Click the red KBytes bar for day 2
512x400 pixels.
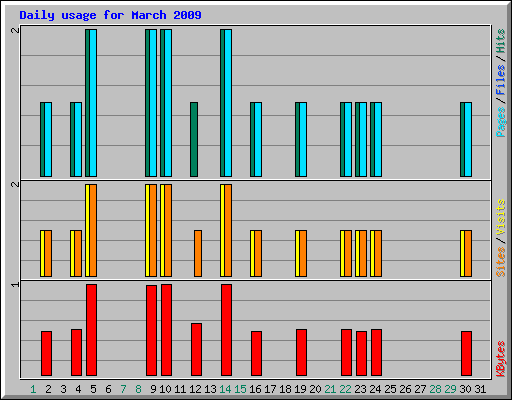46,353
